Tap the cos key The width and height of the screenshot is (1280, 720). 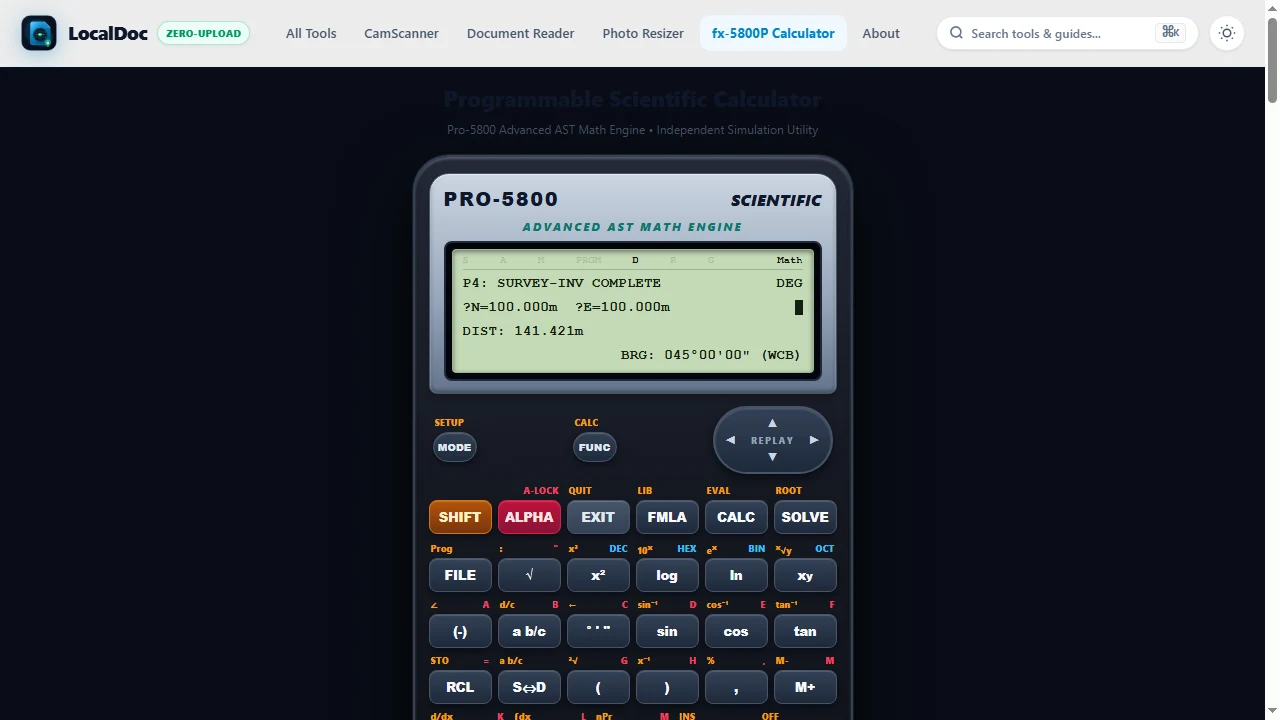(736, 631)
